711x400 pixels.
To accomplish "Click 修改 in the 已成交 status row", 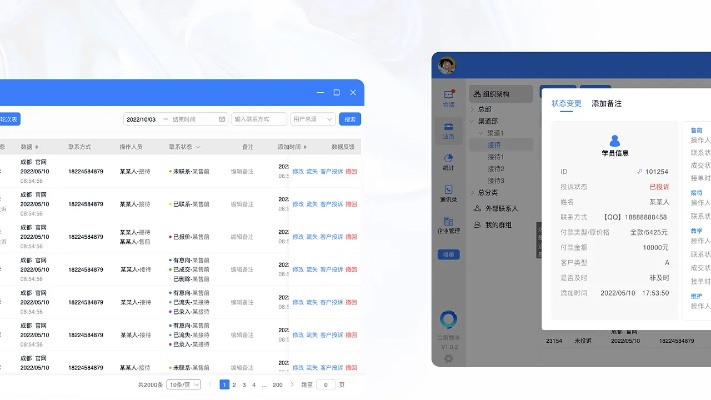I will [x=298, y=269].
